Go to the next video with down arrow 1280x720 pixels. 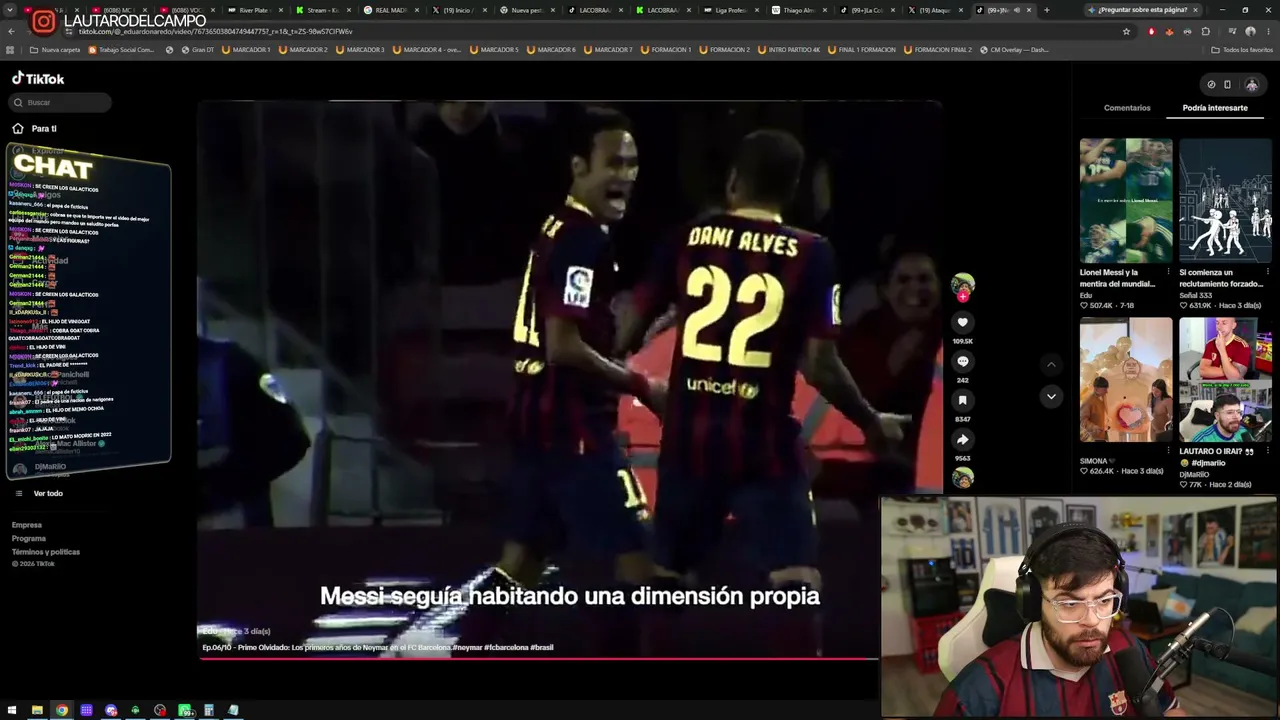[x=1051, y=397]
